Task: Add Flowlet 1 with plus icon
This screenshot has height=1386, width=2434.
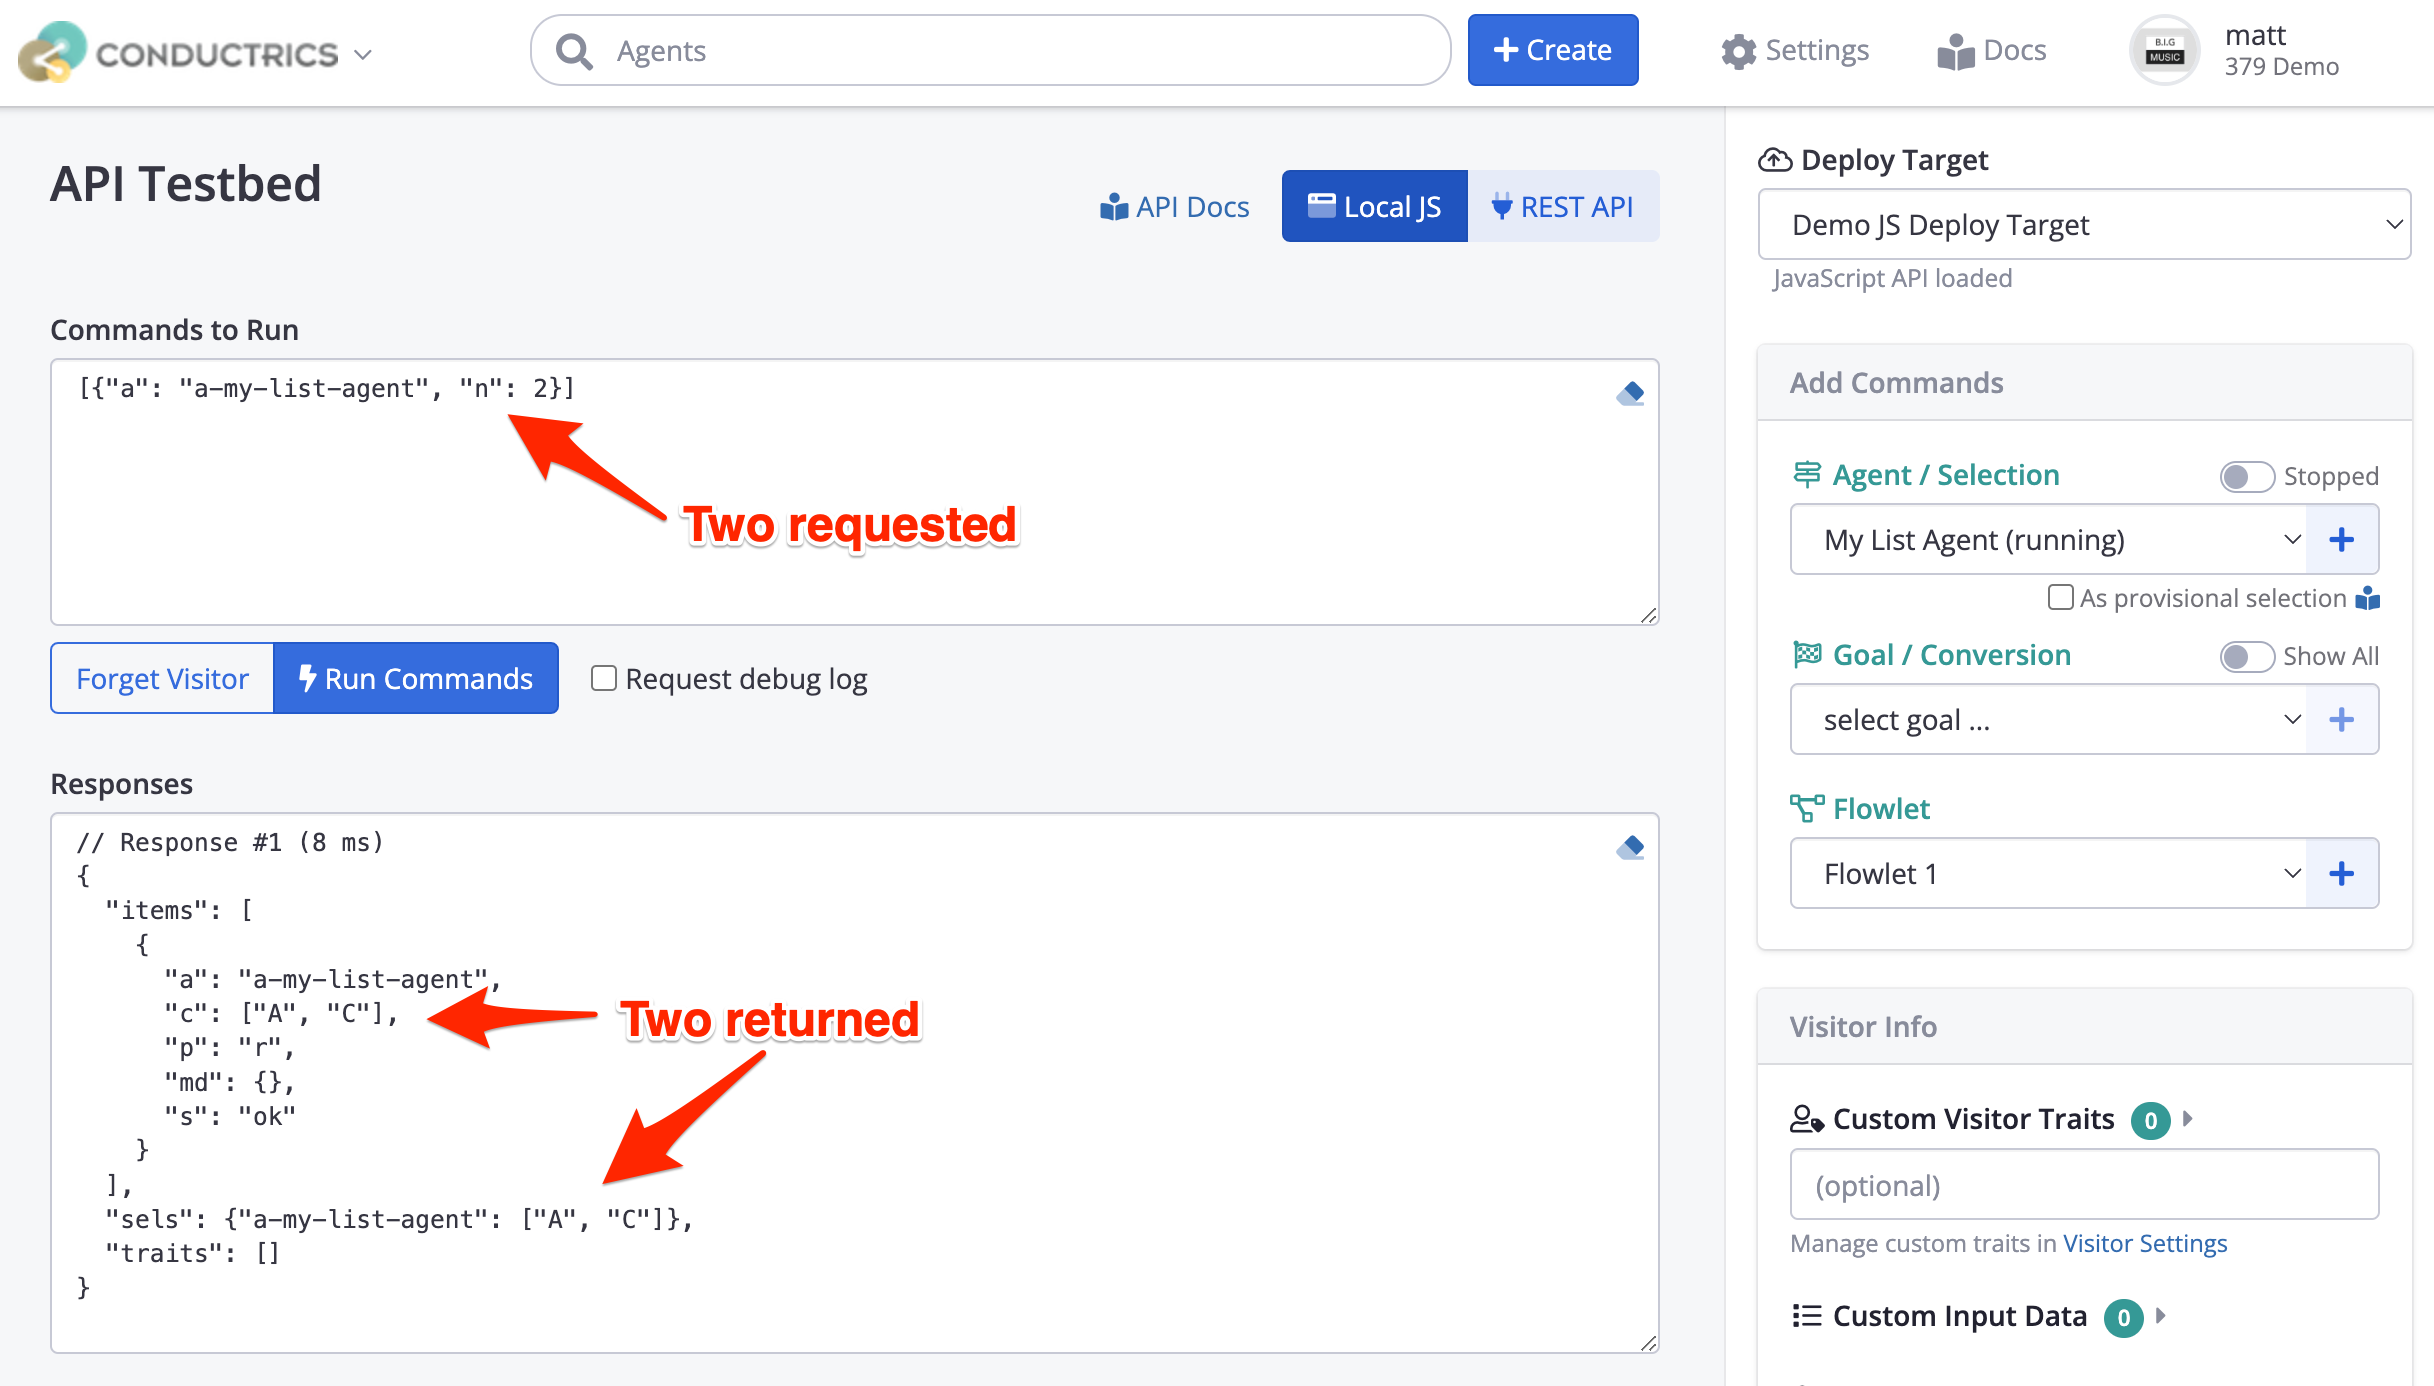Action: (x=2341, y=874)
